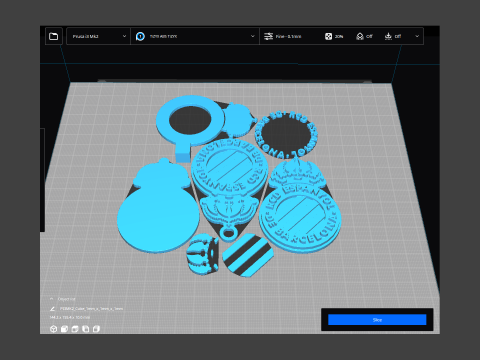
Task: Select the left side view icon
Action: 86,329
